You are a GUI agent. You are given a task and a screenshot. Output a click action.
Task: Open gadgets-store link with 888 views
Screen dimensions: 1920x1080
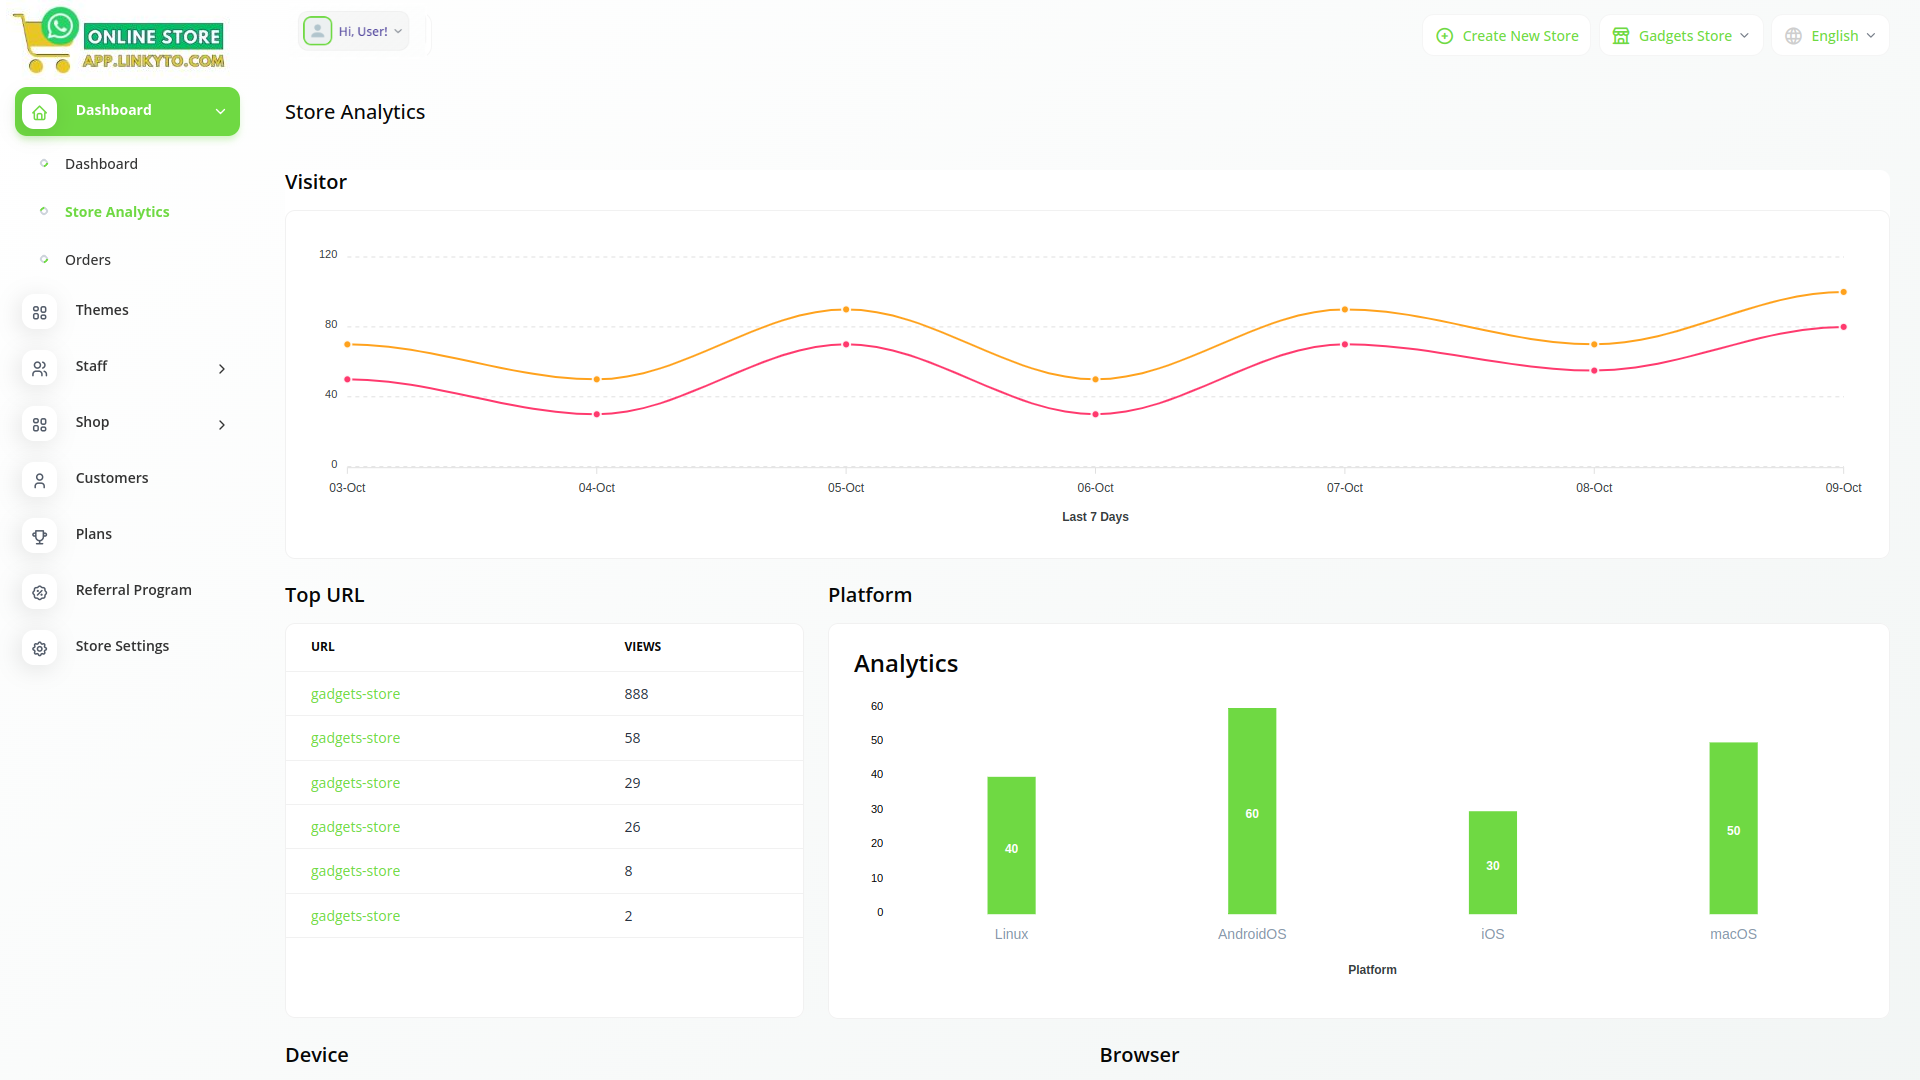(355, 694)
